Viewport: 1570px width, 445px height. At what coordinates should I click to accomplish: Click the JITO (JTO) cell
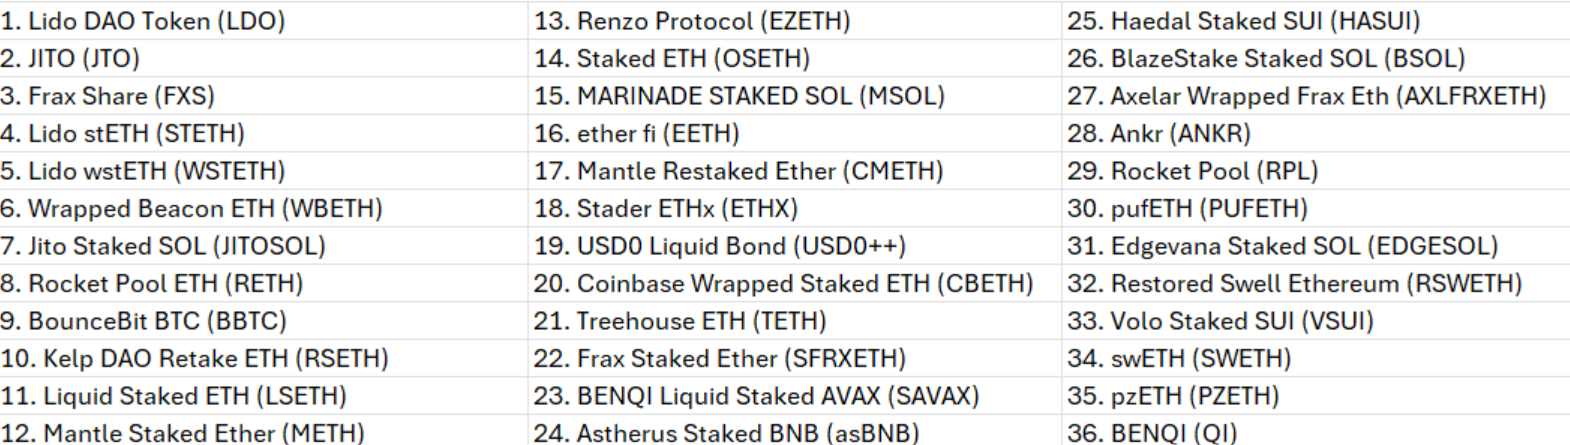(70, 59)
